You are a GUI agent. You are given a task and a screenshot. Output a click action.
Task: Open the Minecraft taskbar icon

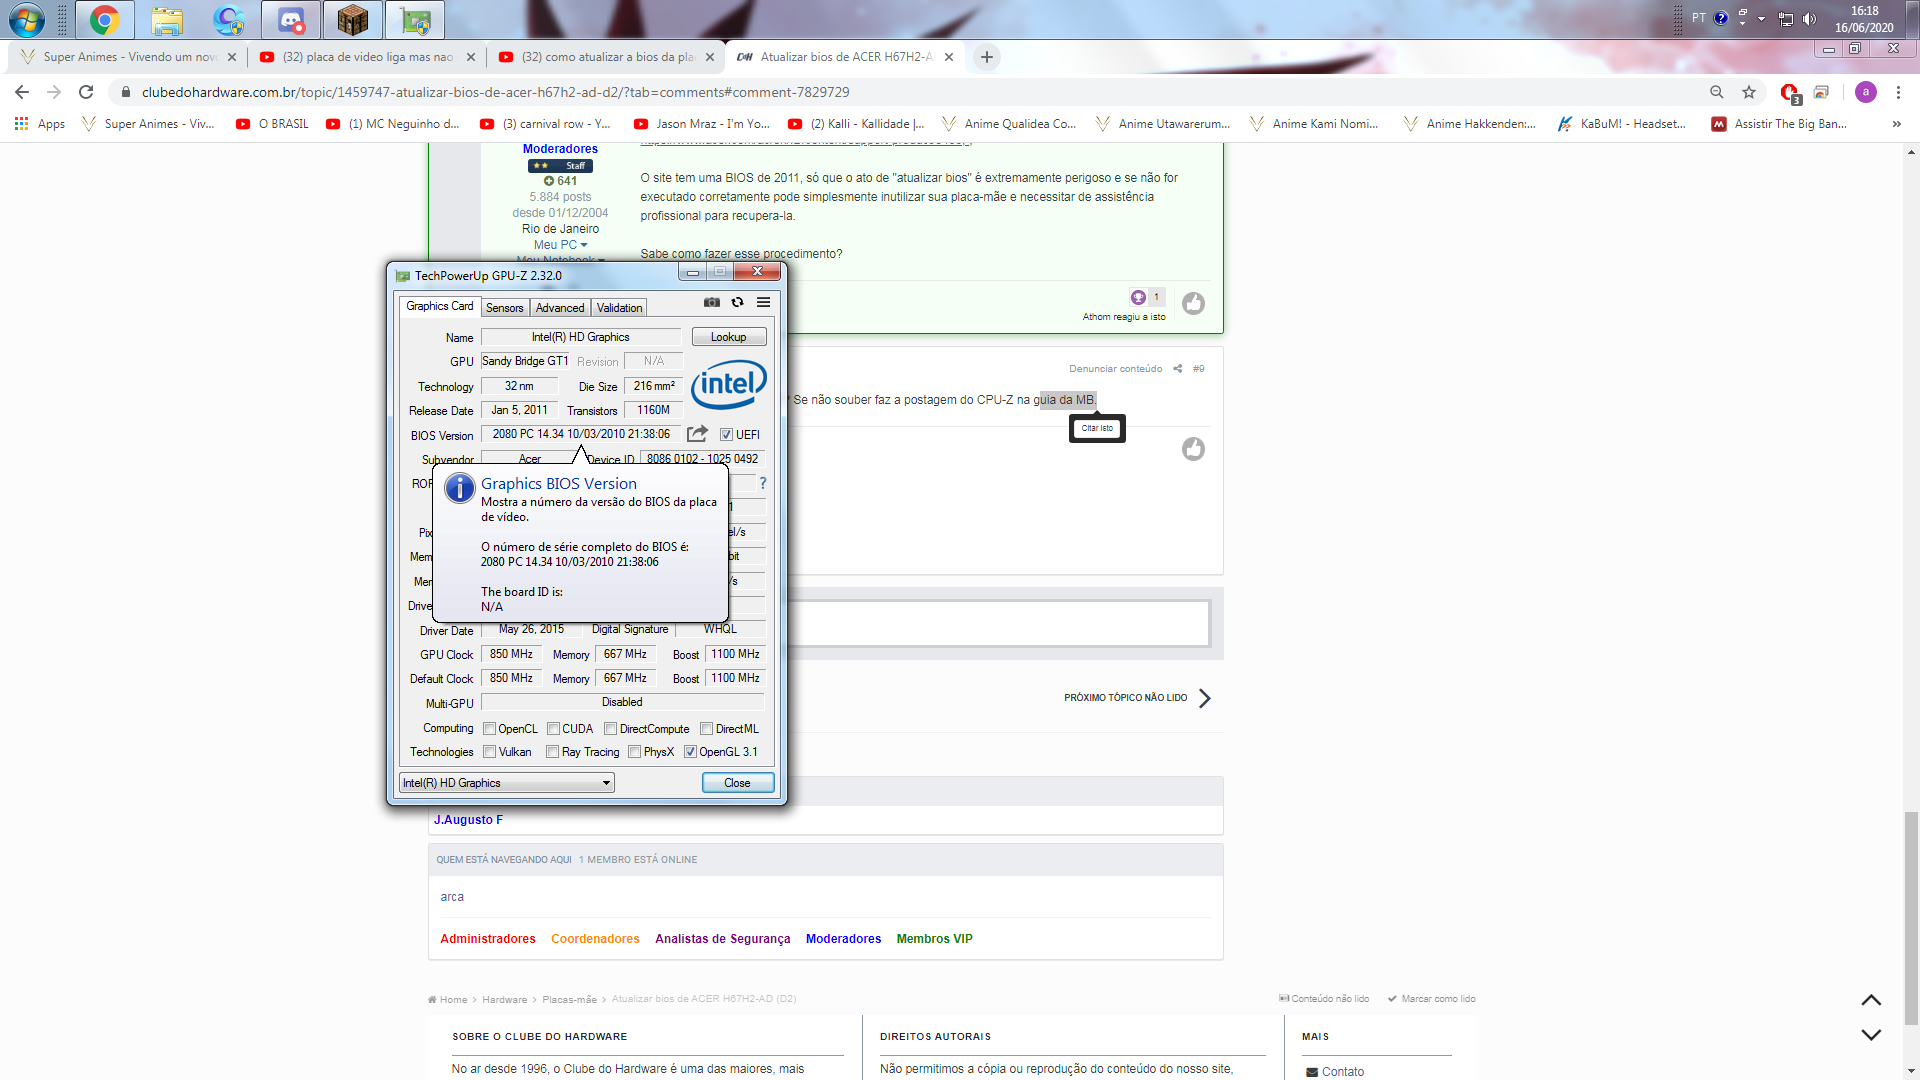click(x=353, y=20)
